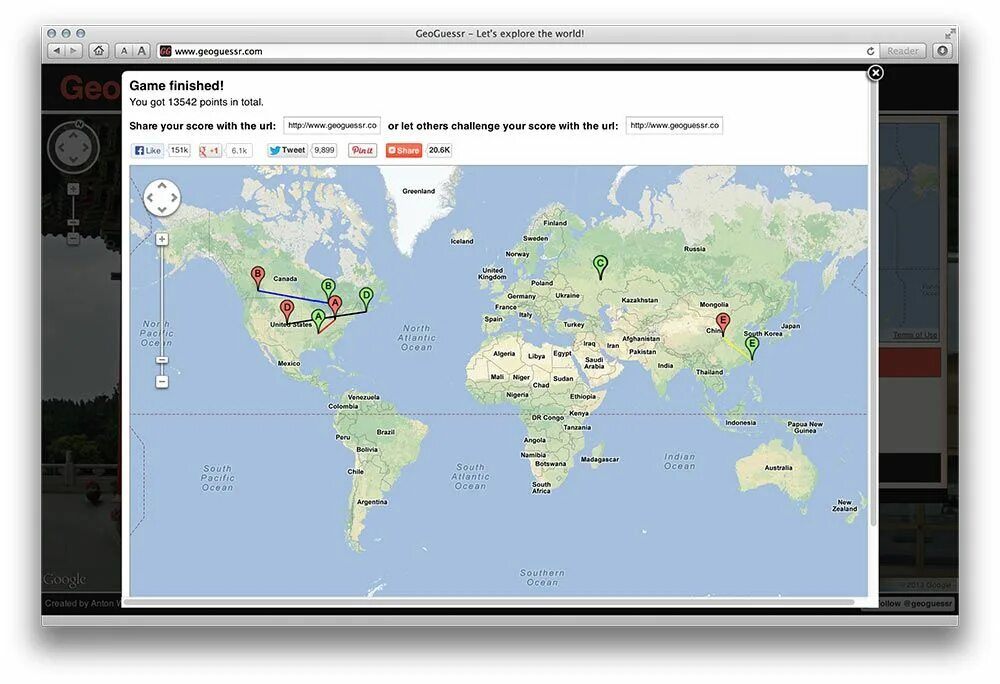This screenshot has height=684, width=1000.
Task: Open Safari downloads icon
Action: [x=943, y=51]
